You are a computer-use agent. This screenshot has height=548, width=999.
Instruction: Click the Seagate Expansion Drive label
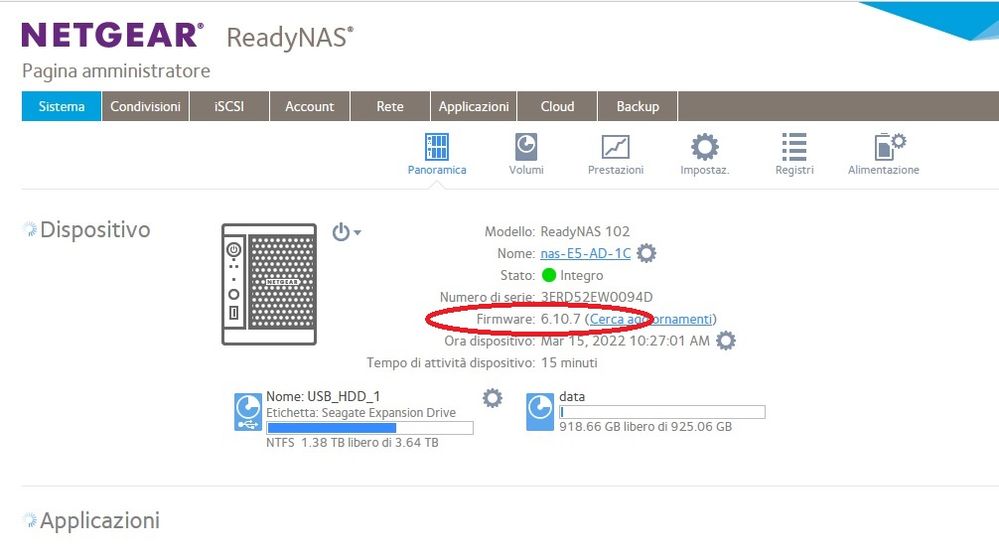click(389, 412)
